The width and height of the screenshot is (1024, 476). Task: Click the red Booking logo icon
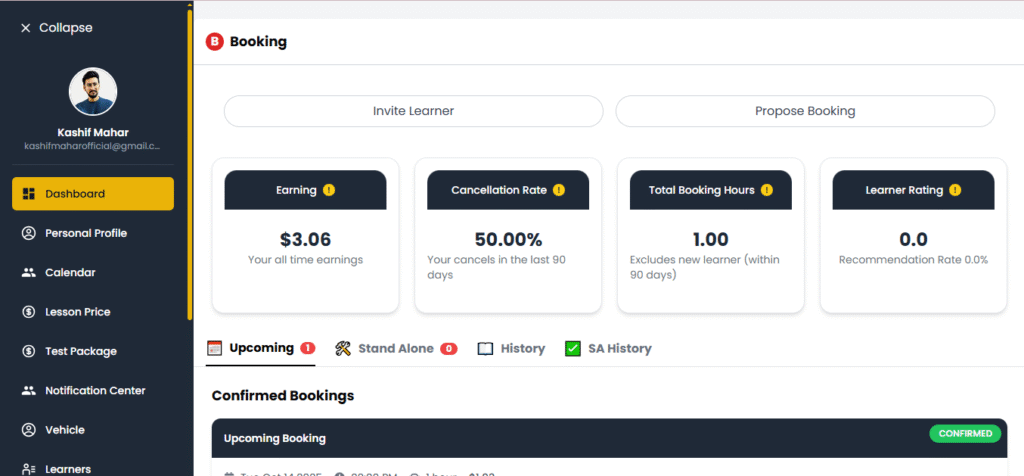tap(214, 42)
